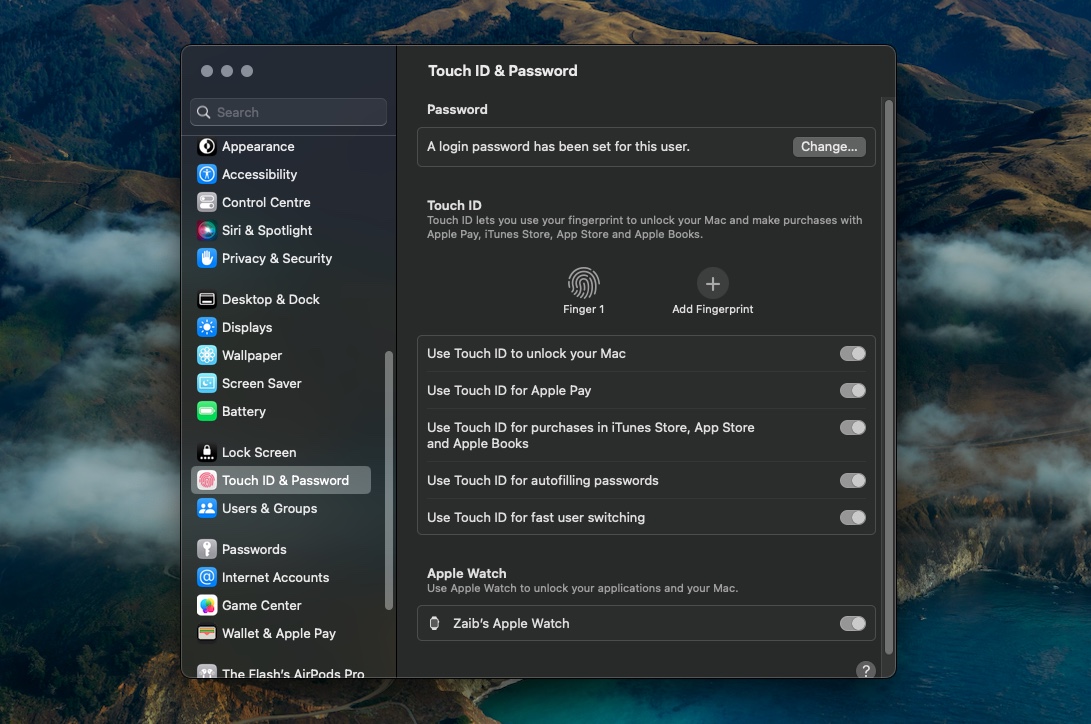Click the Lock Screen icon
The width and height of the screenshot is (1091, 724).
[207, 452]
